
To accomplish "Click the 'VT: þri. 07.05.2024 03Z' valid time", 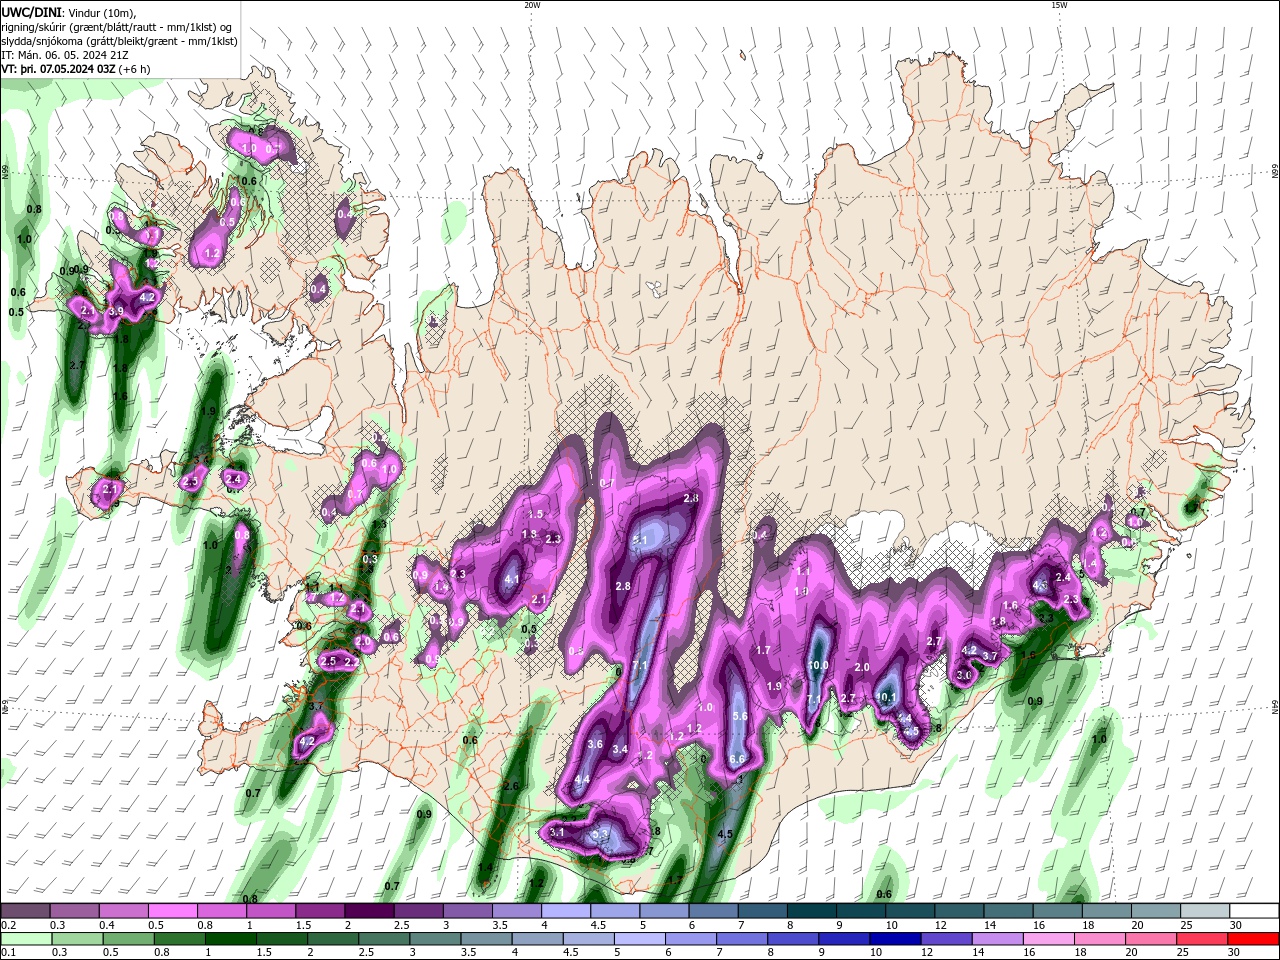I will 58,69.
